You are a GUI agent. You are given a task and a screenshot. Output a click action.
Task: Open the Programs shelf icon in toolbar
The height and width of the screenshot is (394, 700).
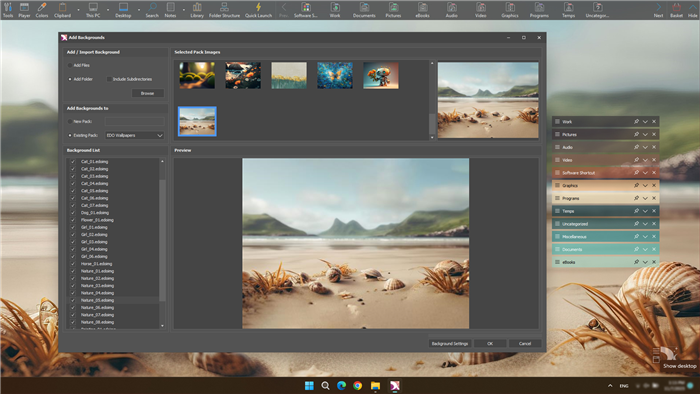[x=539, y=9]
